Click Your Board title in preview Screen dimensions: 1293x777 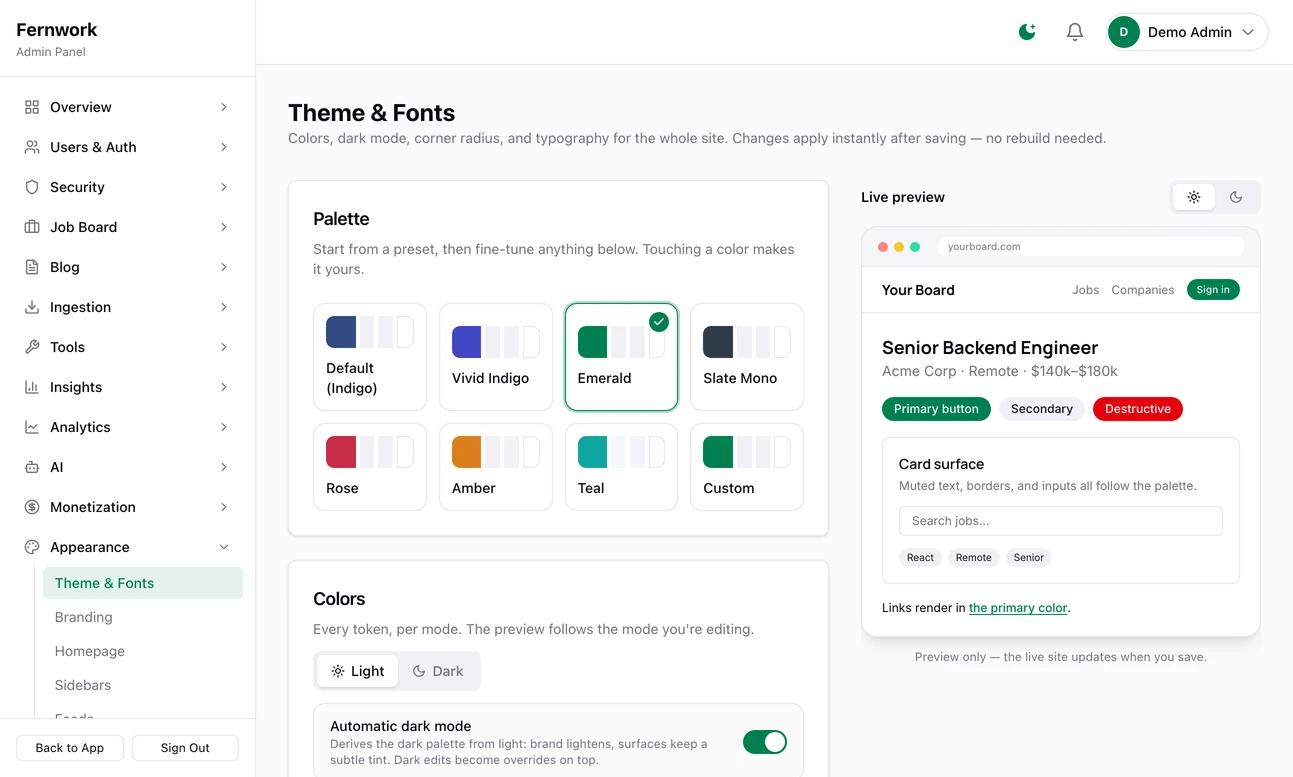[x=918, y=290]
